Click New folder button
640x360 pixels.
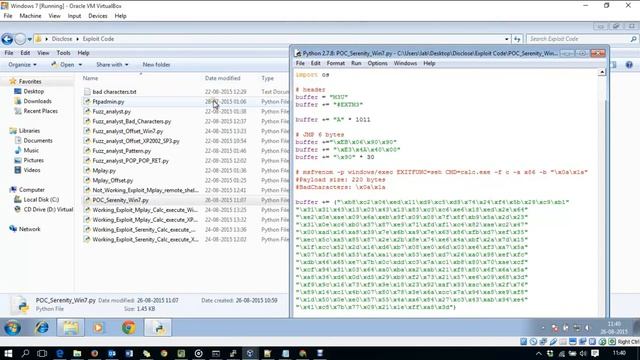coord(156,65)
